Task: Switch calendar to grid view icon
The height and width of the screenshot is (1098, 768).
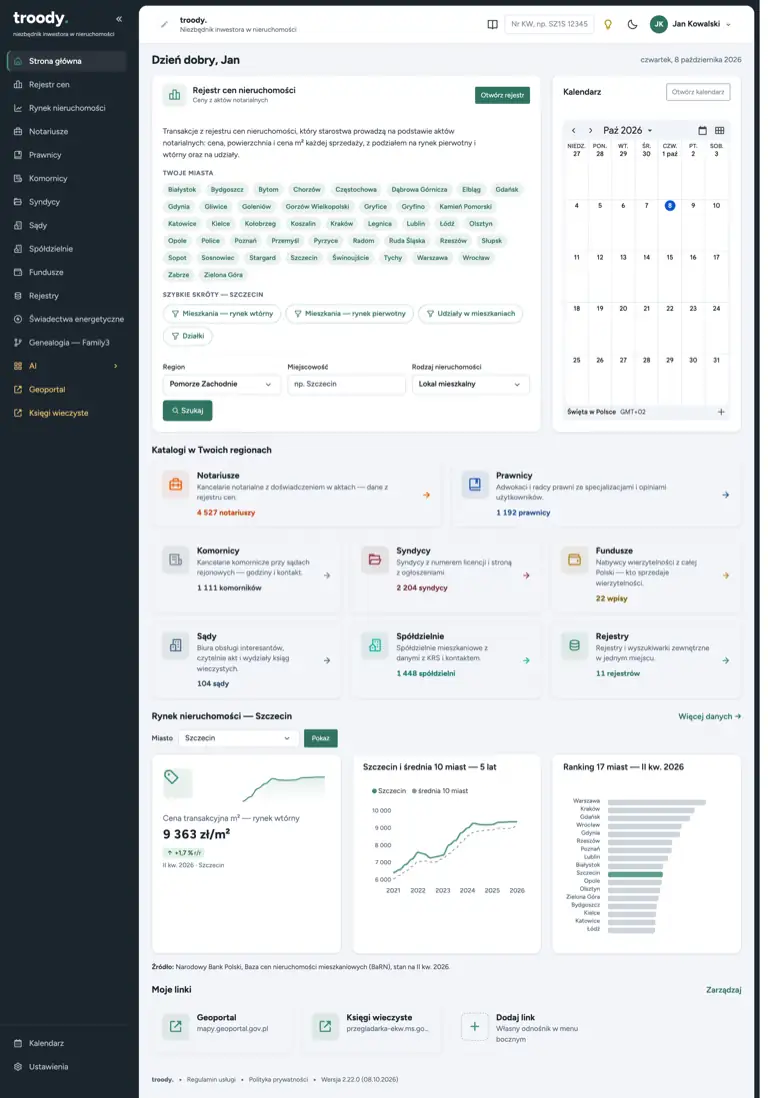Action: [719, 130]
